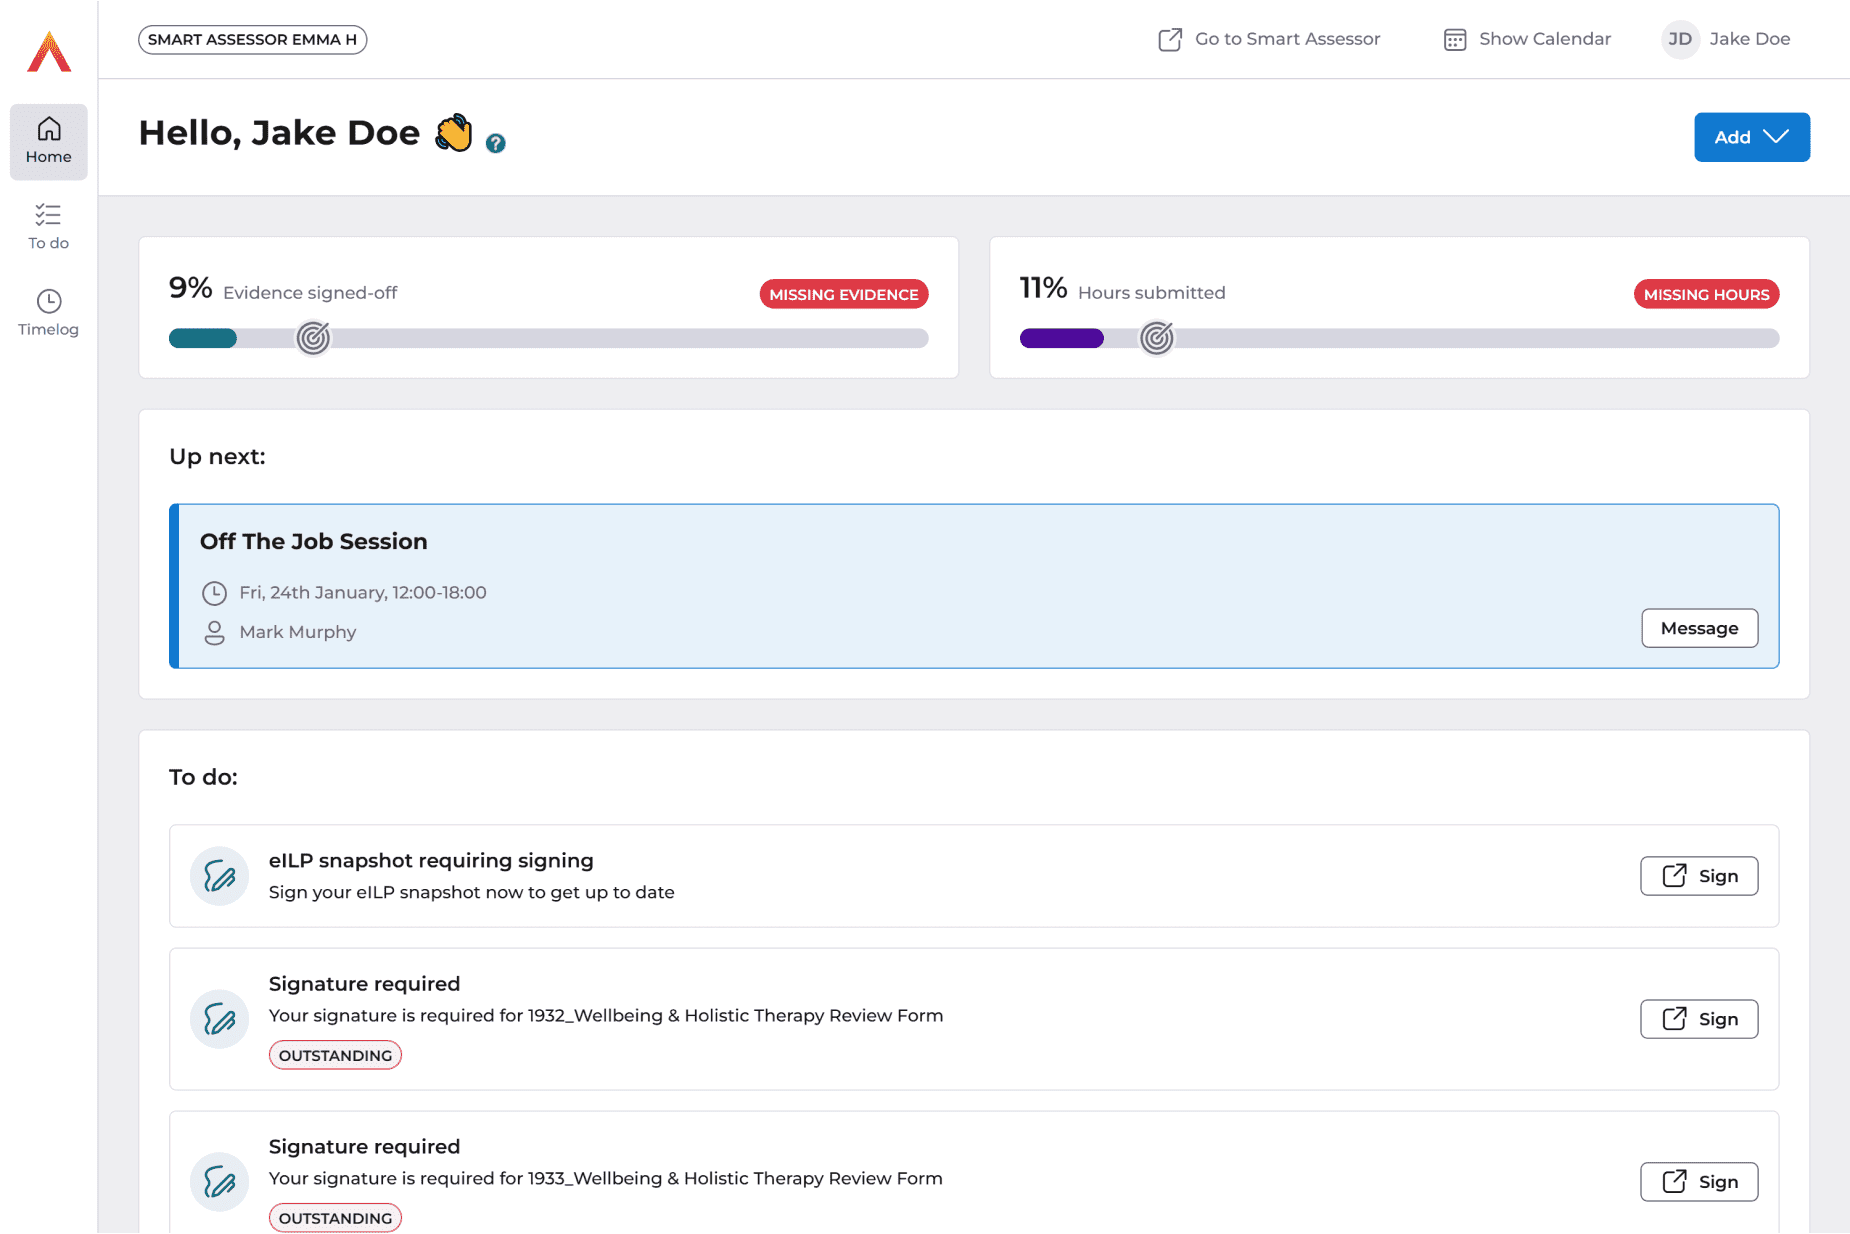
Task: Open the Home sidebar item
Action: click(x=49, y=141)
